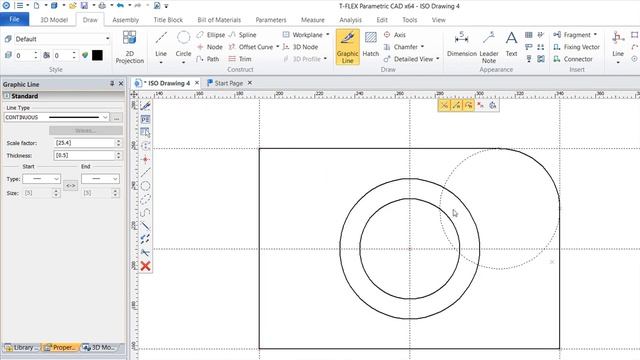Click the red X cancel icon in vertical toolbar

pyautogui.click(x=145, y=266)
